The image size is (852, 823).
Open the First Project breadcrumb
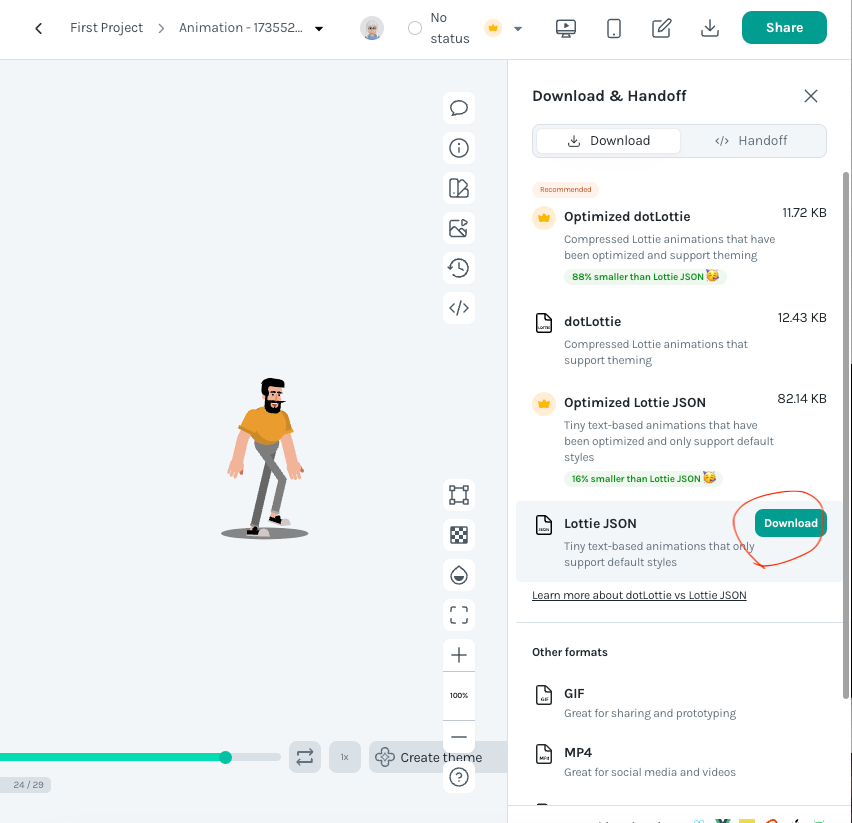coord(106,28)
